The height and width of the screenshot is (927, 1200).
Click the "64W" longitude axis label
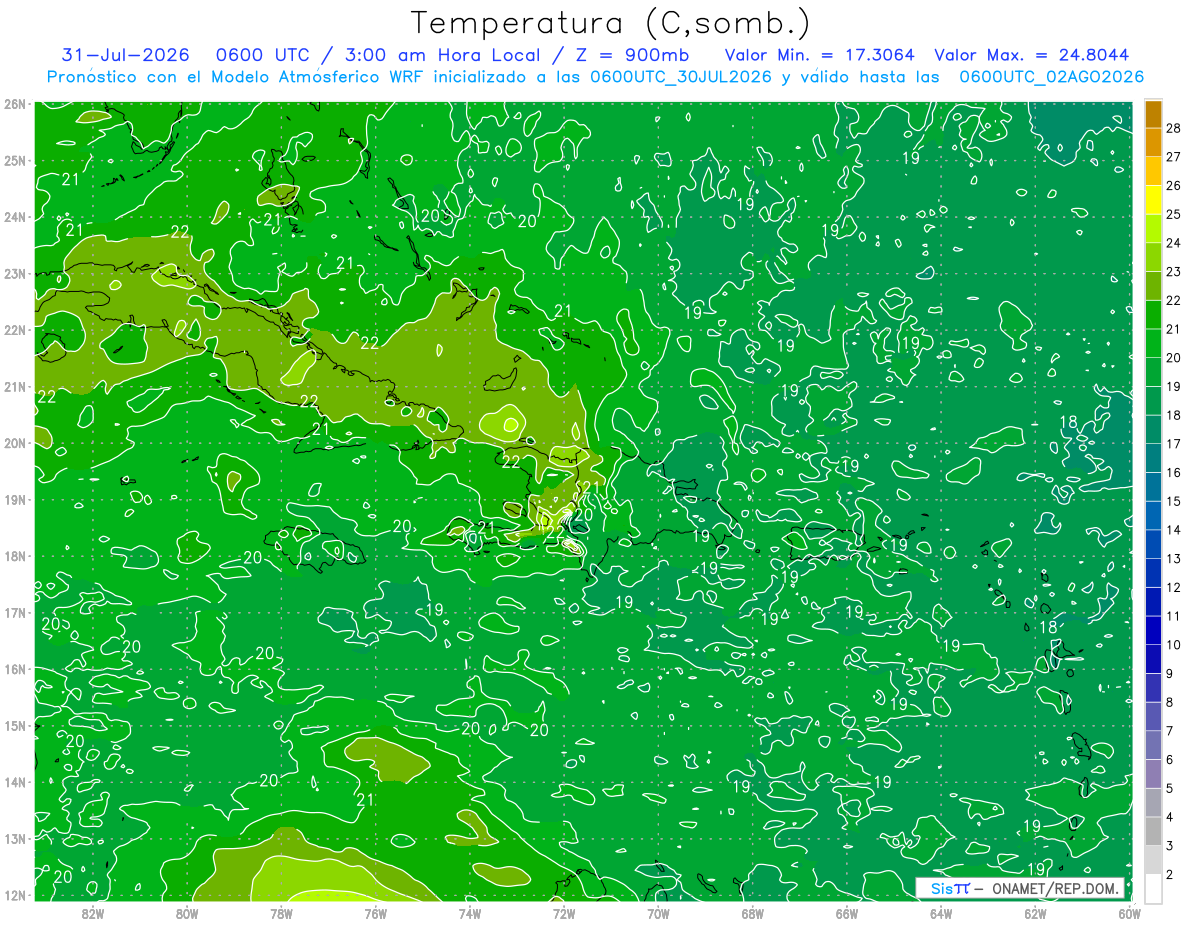pos(940,912)
